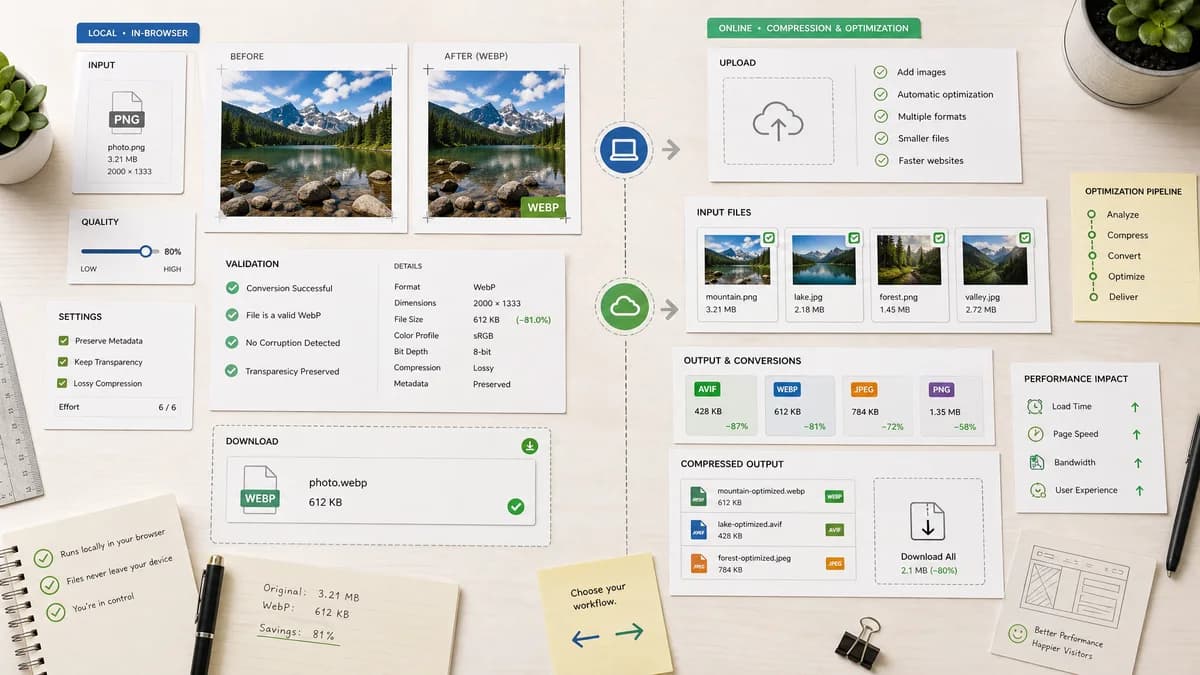1200x675 pixels.
Task: Click the mountain.png thumbnail
Action: pos(737,260)
